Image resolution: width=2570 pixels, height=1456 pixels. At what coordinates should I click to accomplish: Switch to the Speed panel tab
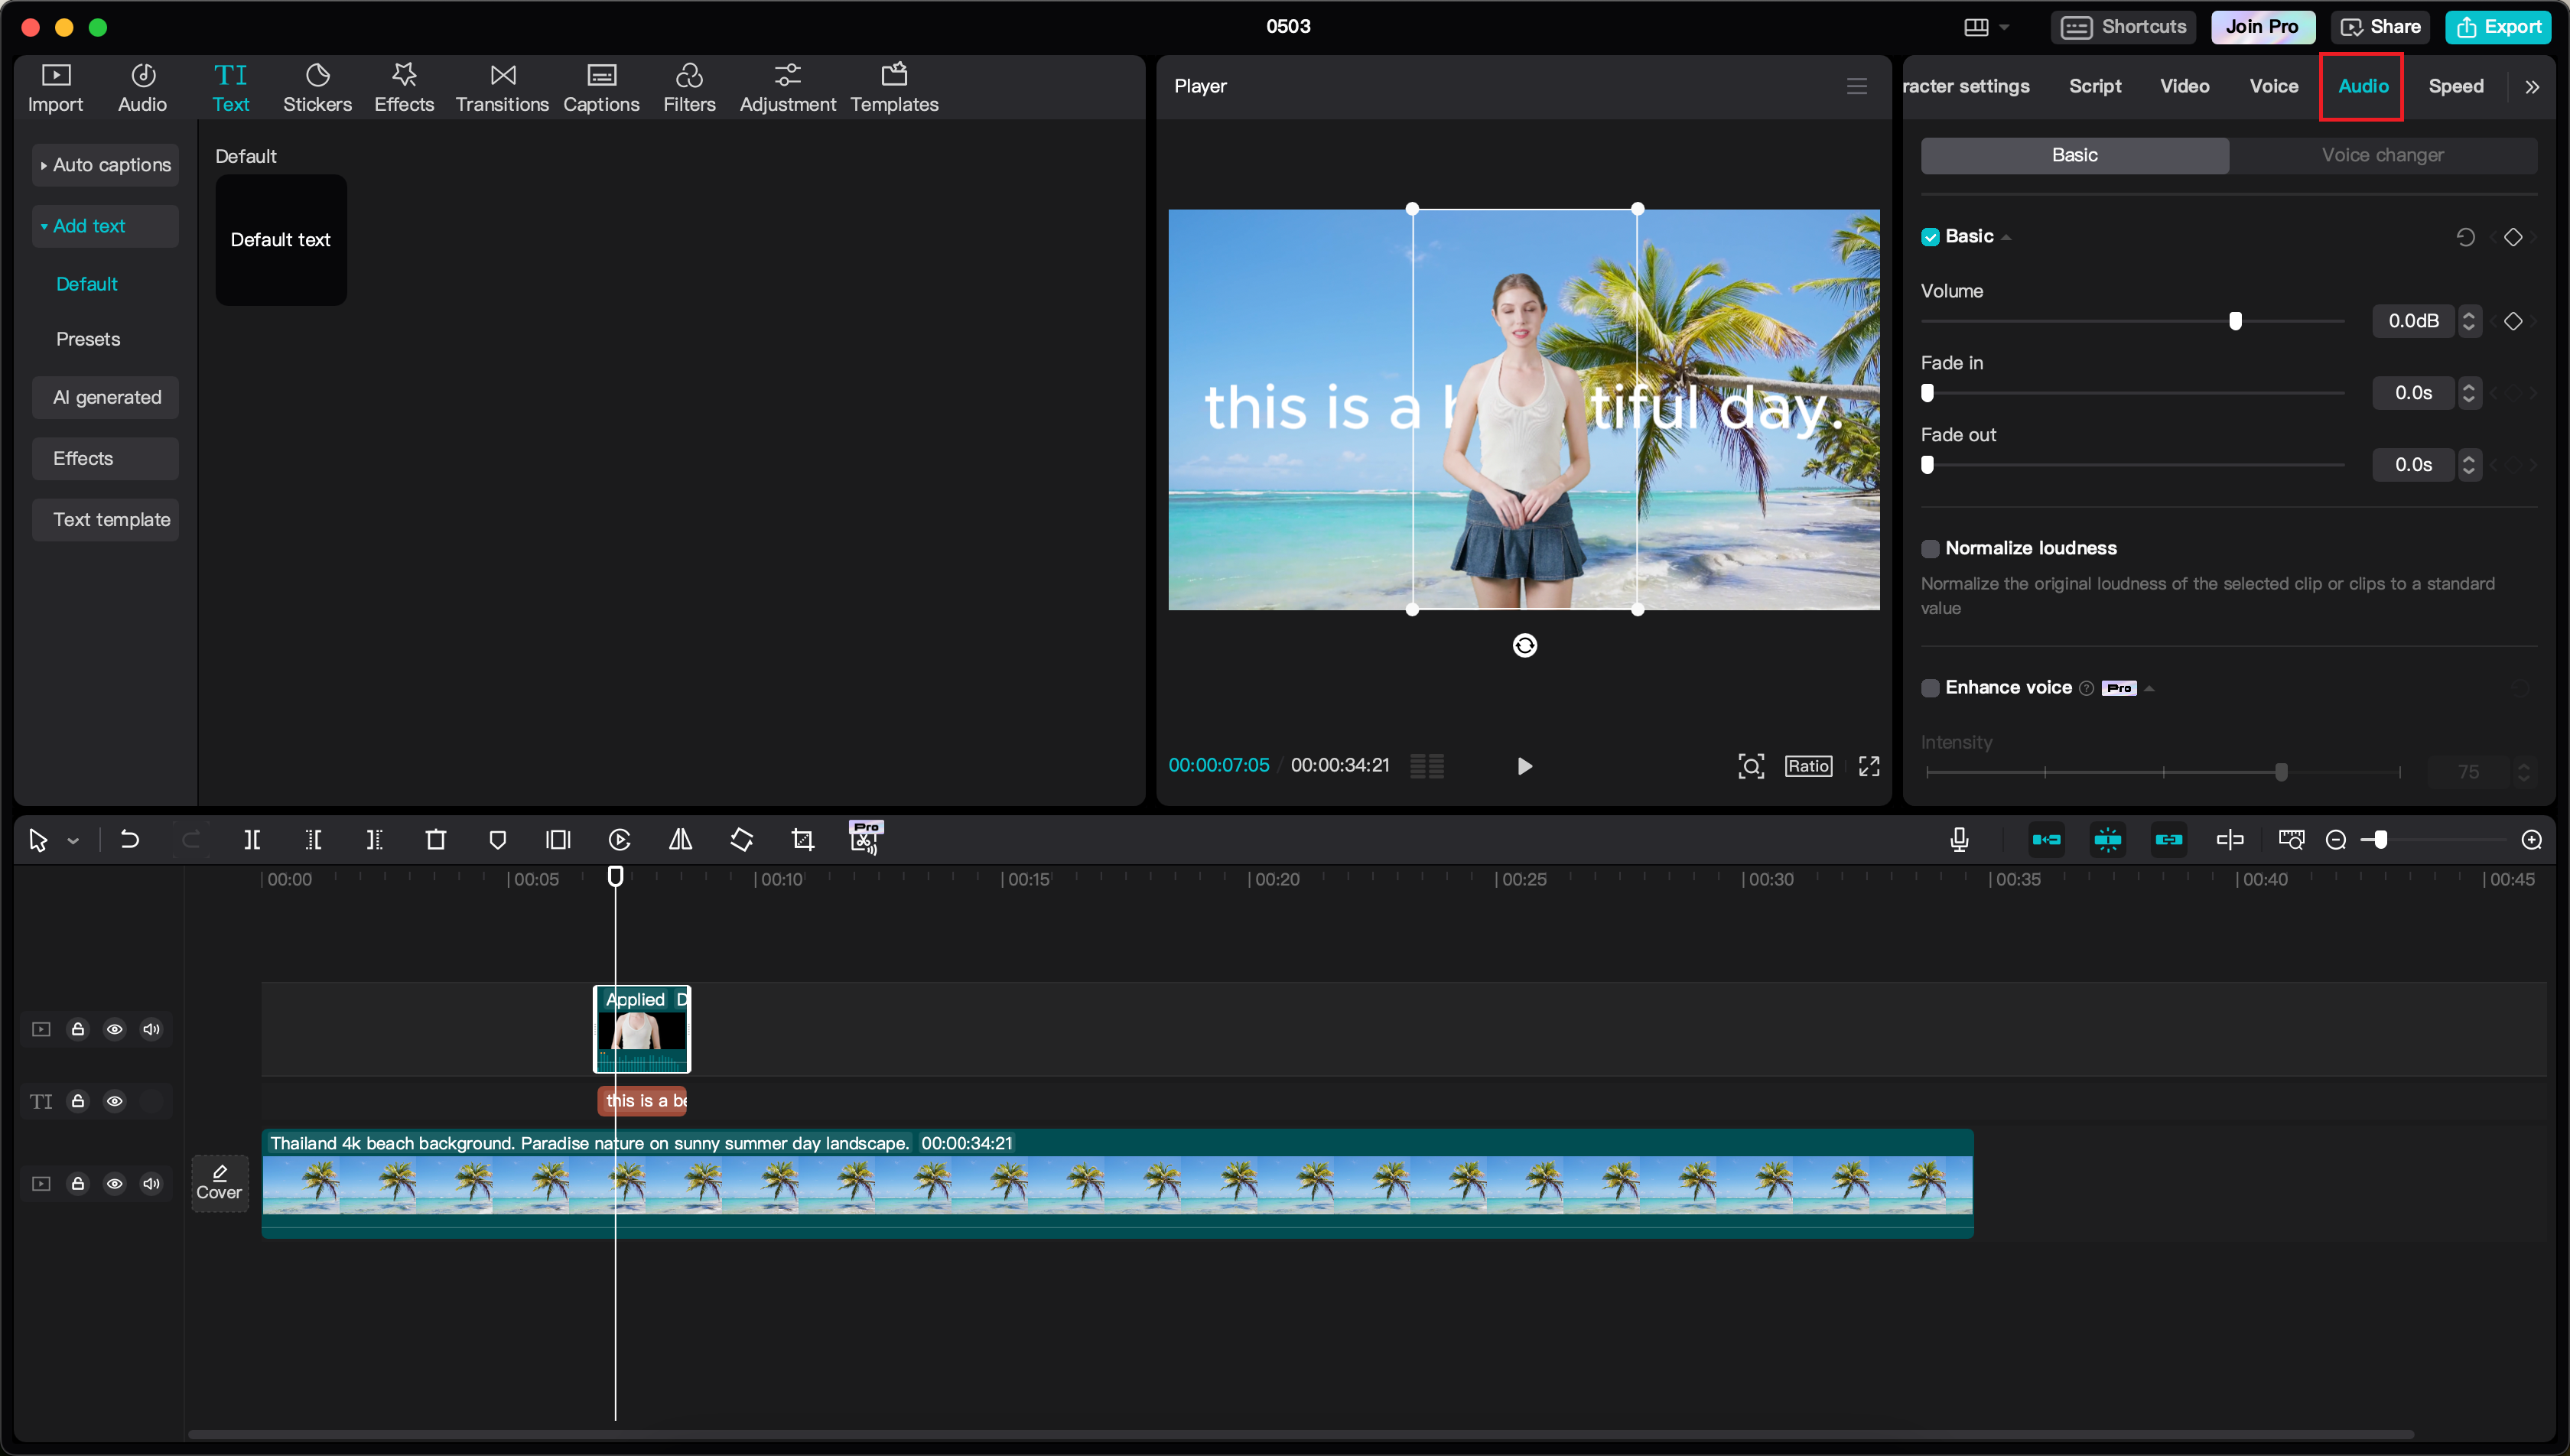pyautogui.click(x=2455, y=85)
